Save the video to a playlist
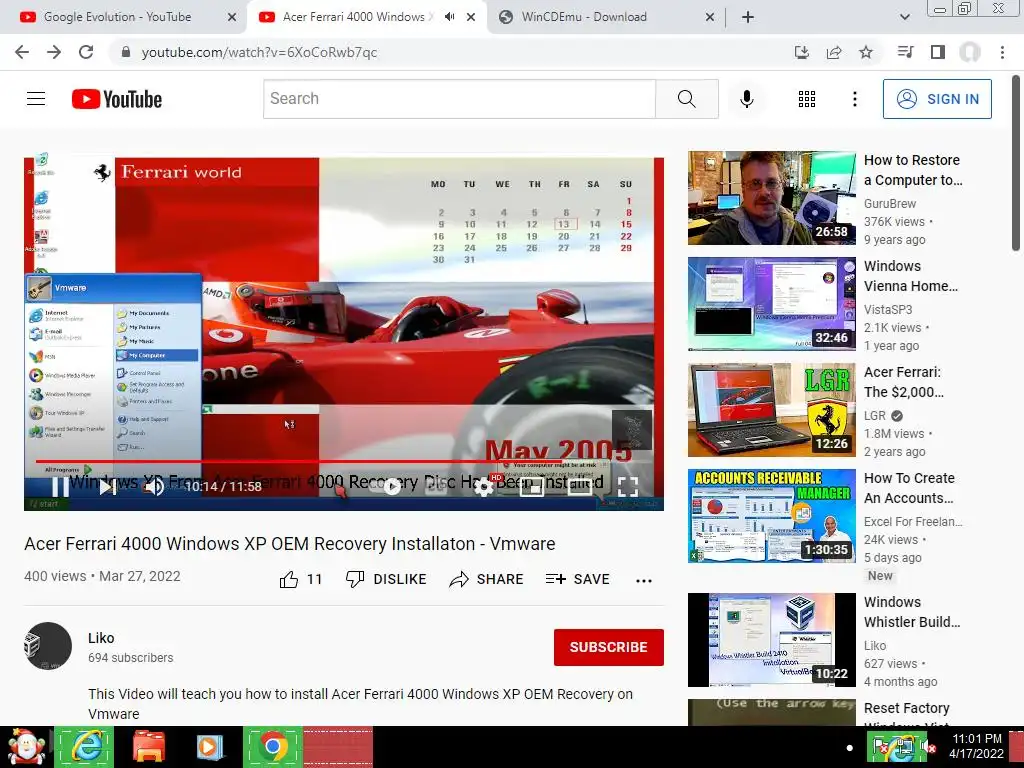The height and width of the screenshot is (768, 1024). 577,579
